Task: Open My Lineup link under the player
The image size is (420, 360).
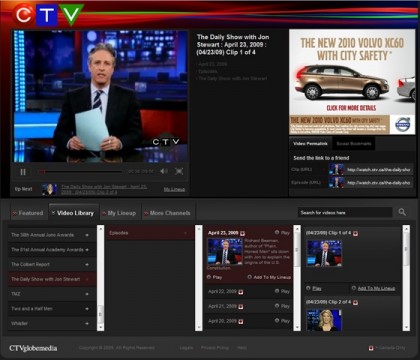Action: click(x=174, y=189)
